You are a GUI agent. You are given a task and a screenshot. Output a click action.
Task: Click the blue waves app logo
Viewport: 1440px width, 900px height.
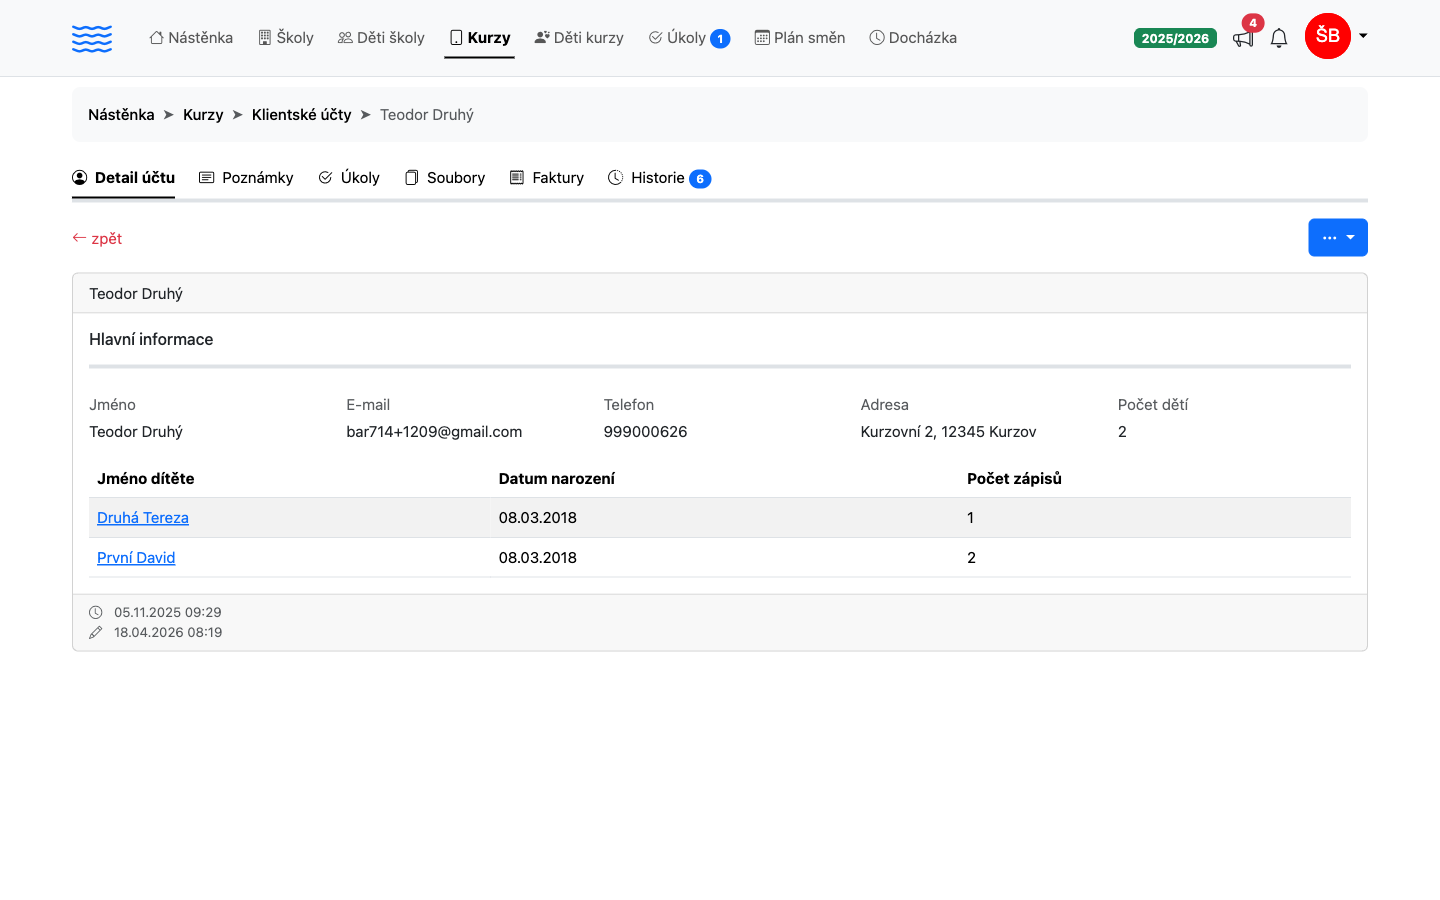point(92,38)
